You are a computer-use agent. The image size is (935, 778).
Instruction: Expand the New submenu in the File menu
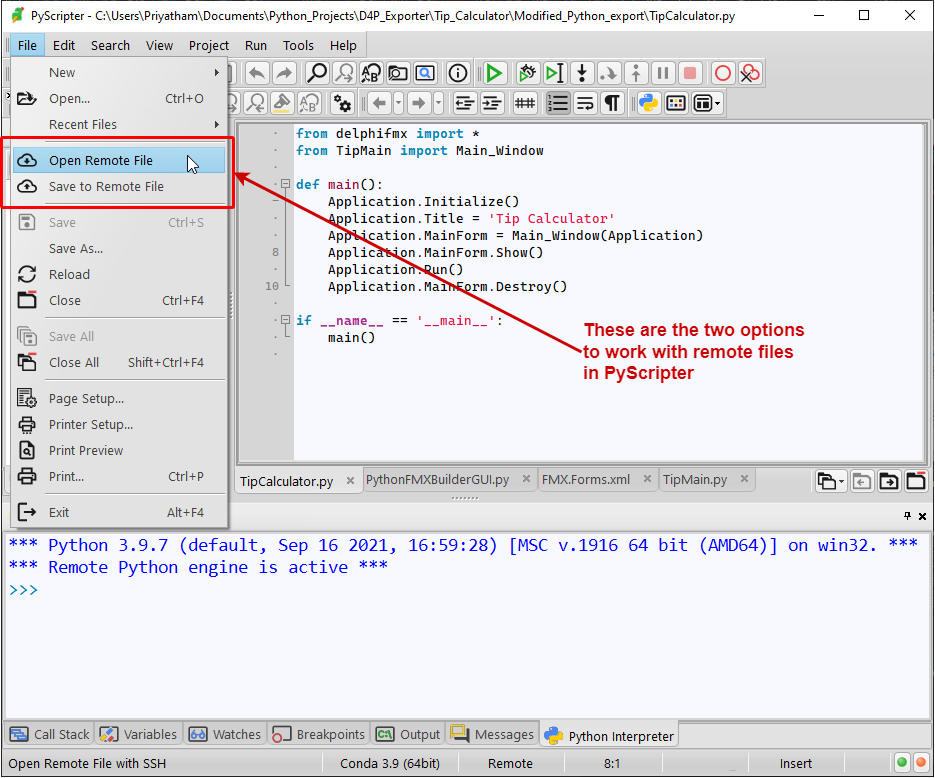pyautogui.click(x=61, y=72)
